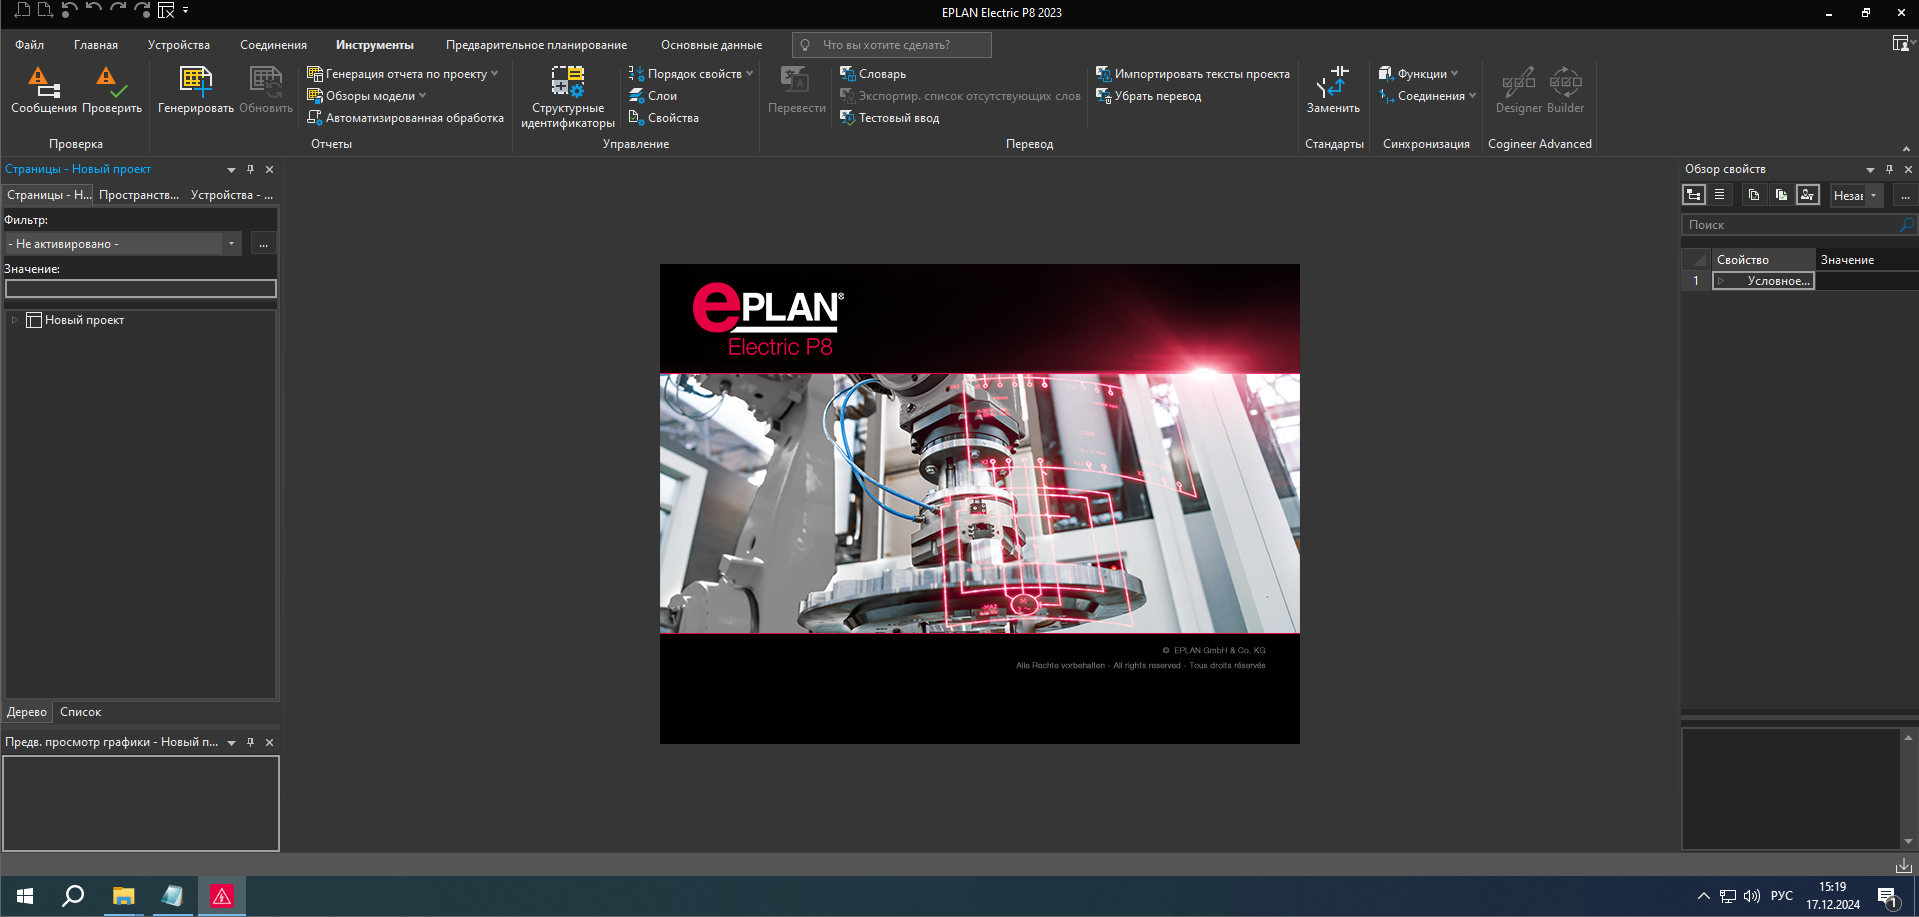Кликнуть поле поиска «Что вы хотите сделать?»
This screenshot has height=917, width=1919.
point(889,44)
